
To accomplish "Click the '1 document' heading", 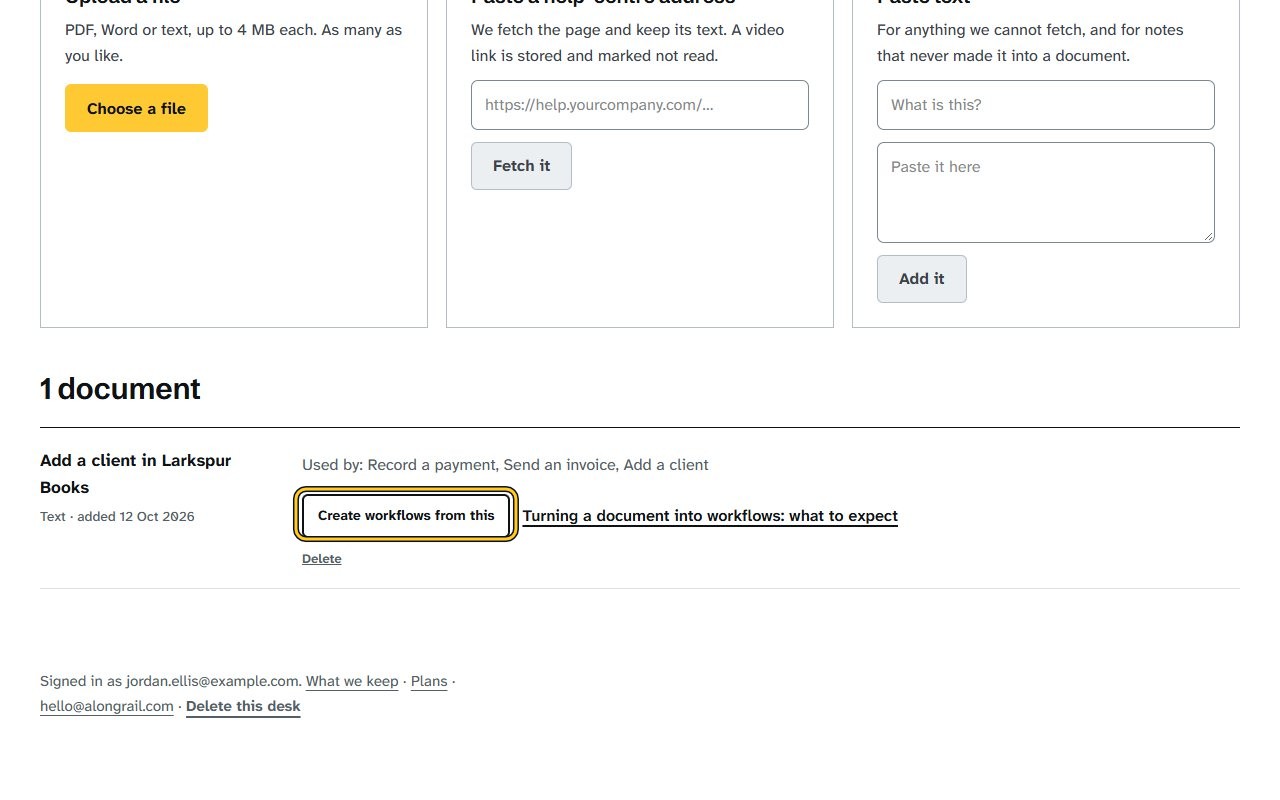I will pyautogui.click(x=120, y=389).
